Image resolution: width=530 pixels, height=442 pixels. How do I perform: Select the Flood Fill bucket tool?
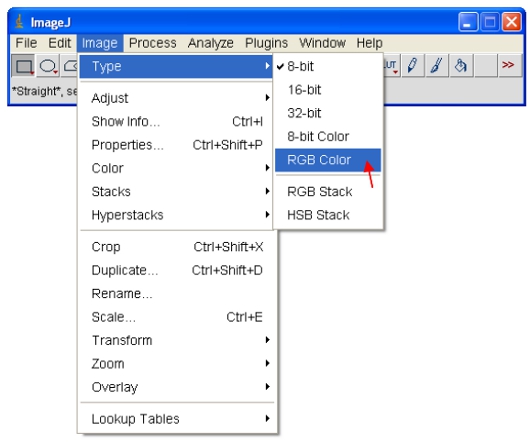tap(461, 65)
